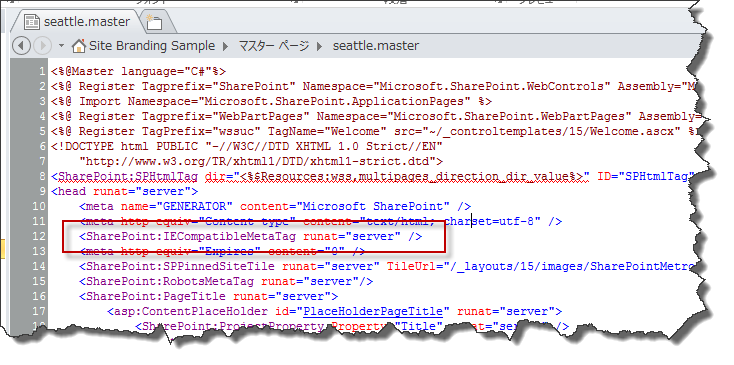
Task: Click line 1 Master language directive
Action: [139, 72]
